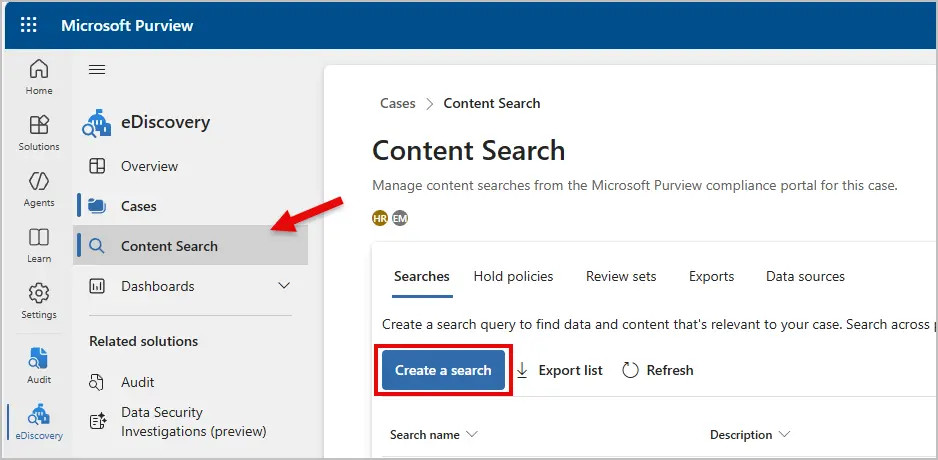Follow the Cases breadcrumb link
Viewport: 938px width, 460px height.
(398, 103)
